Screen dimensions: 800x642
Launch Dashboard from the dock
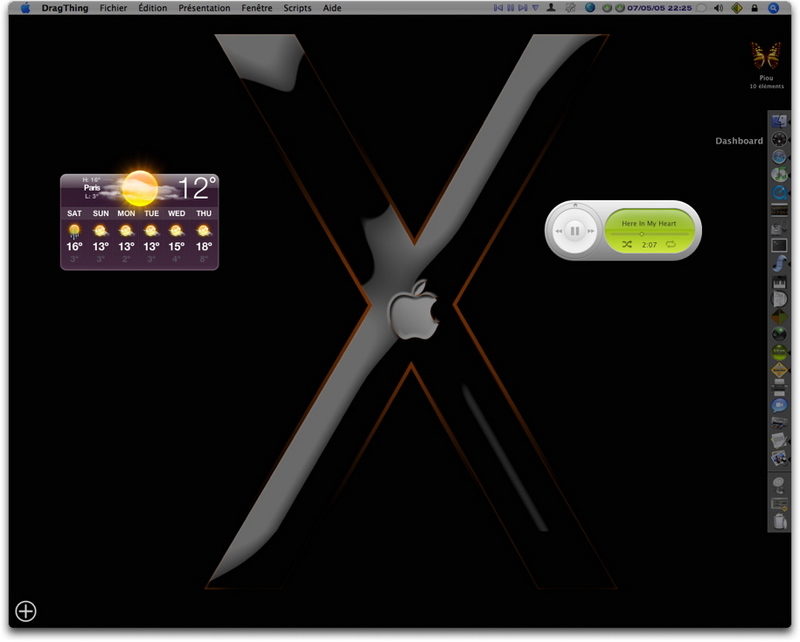(x=779, y=139)
